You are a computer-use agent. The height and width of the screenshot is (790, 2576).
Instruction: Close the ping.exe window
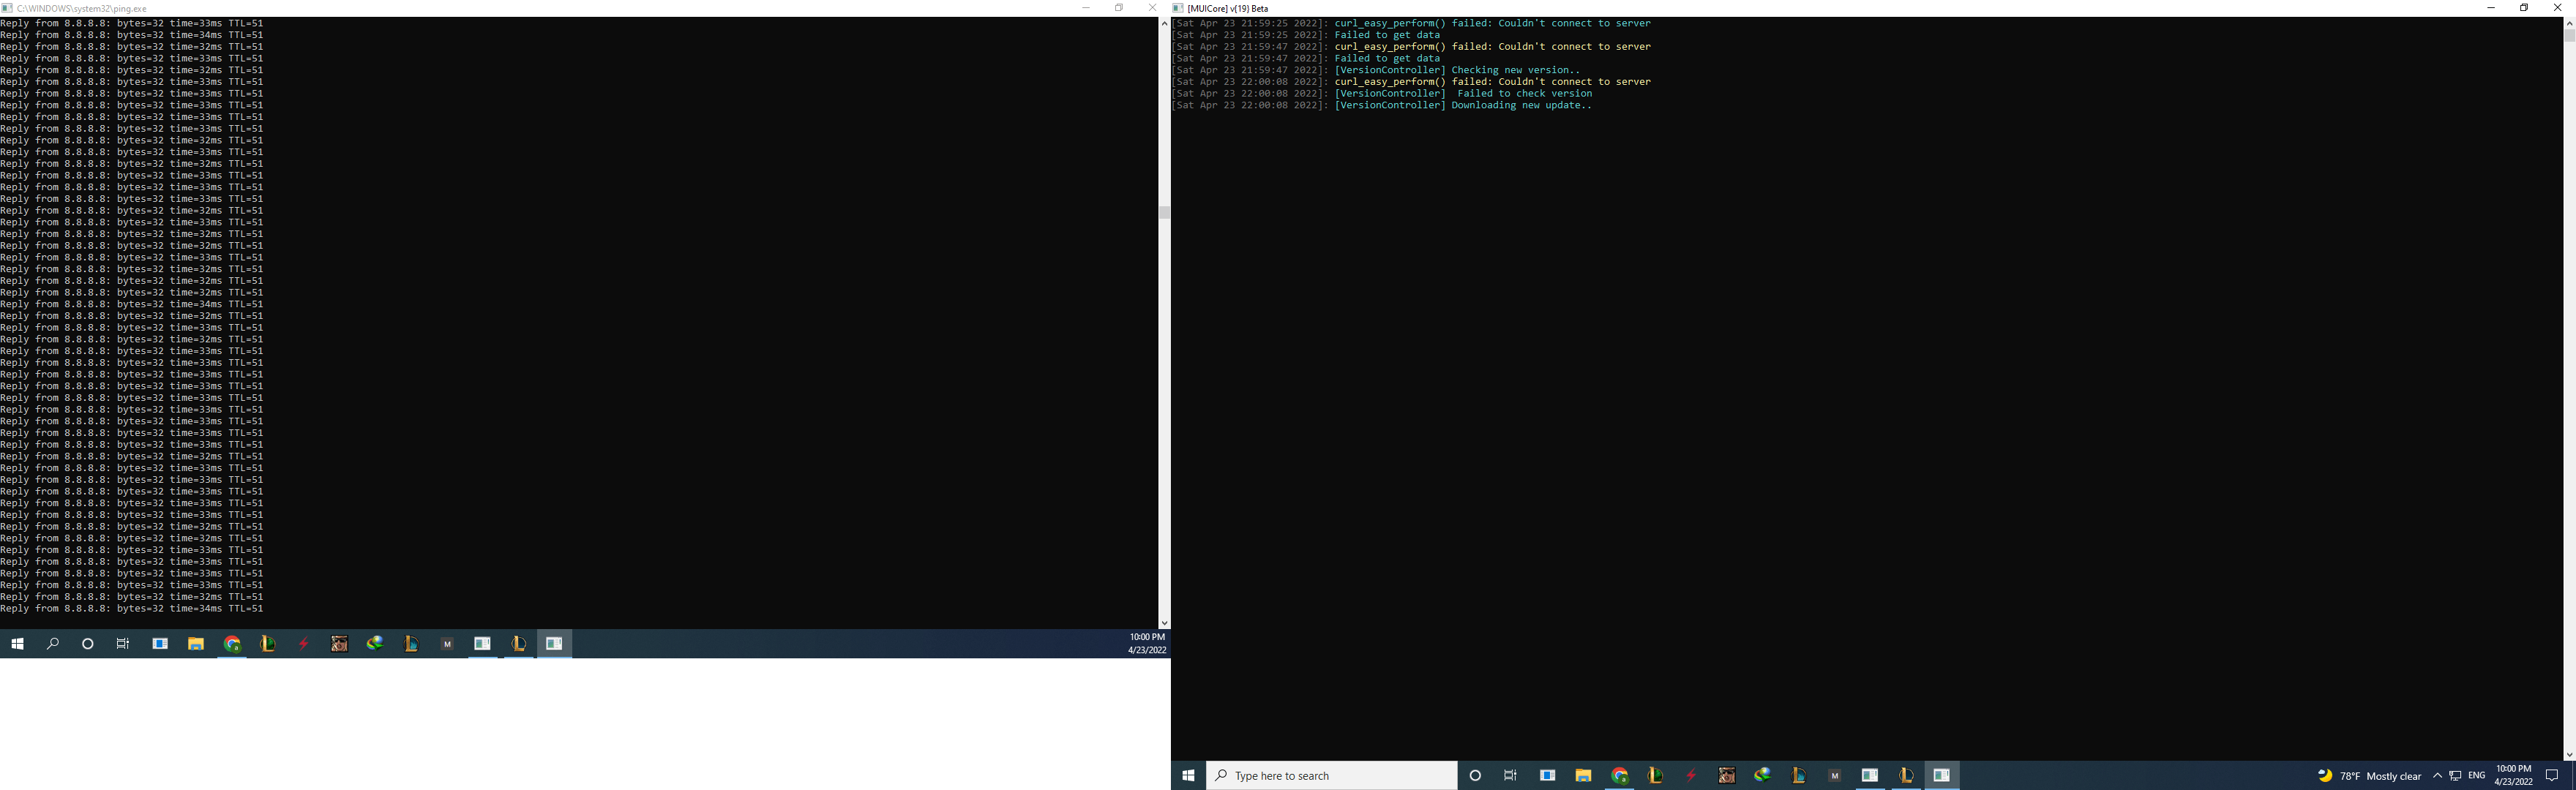[x=1152, y=8]
